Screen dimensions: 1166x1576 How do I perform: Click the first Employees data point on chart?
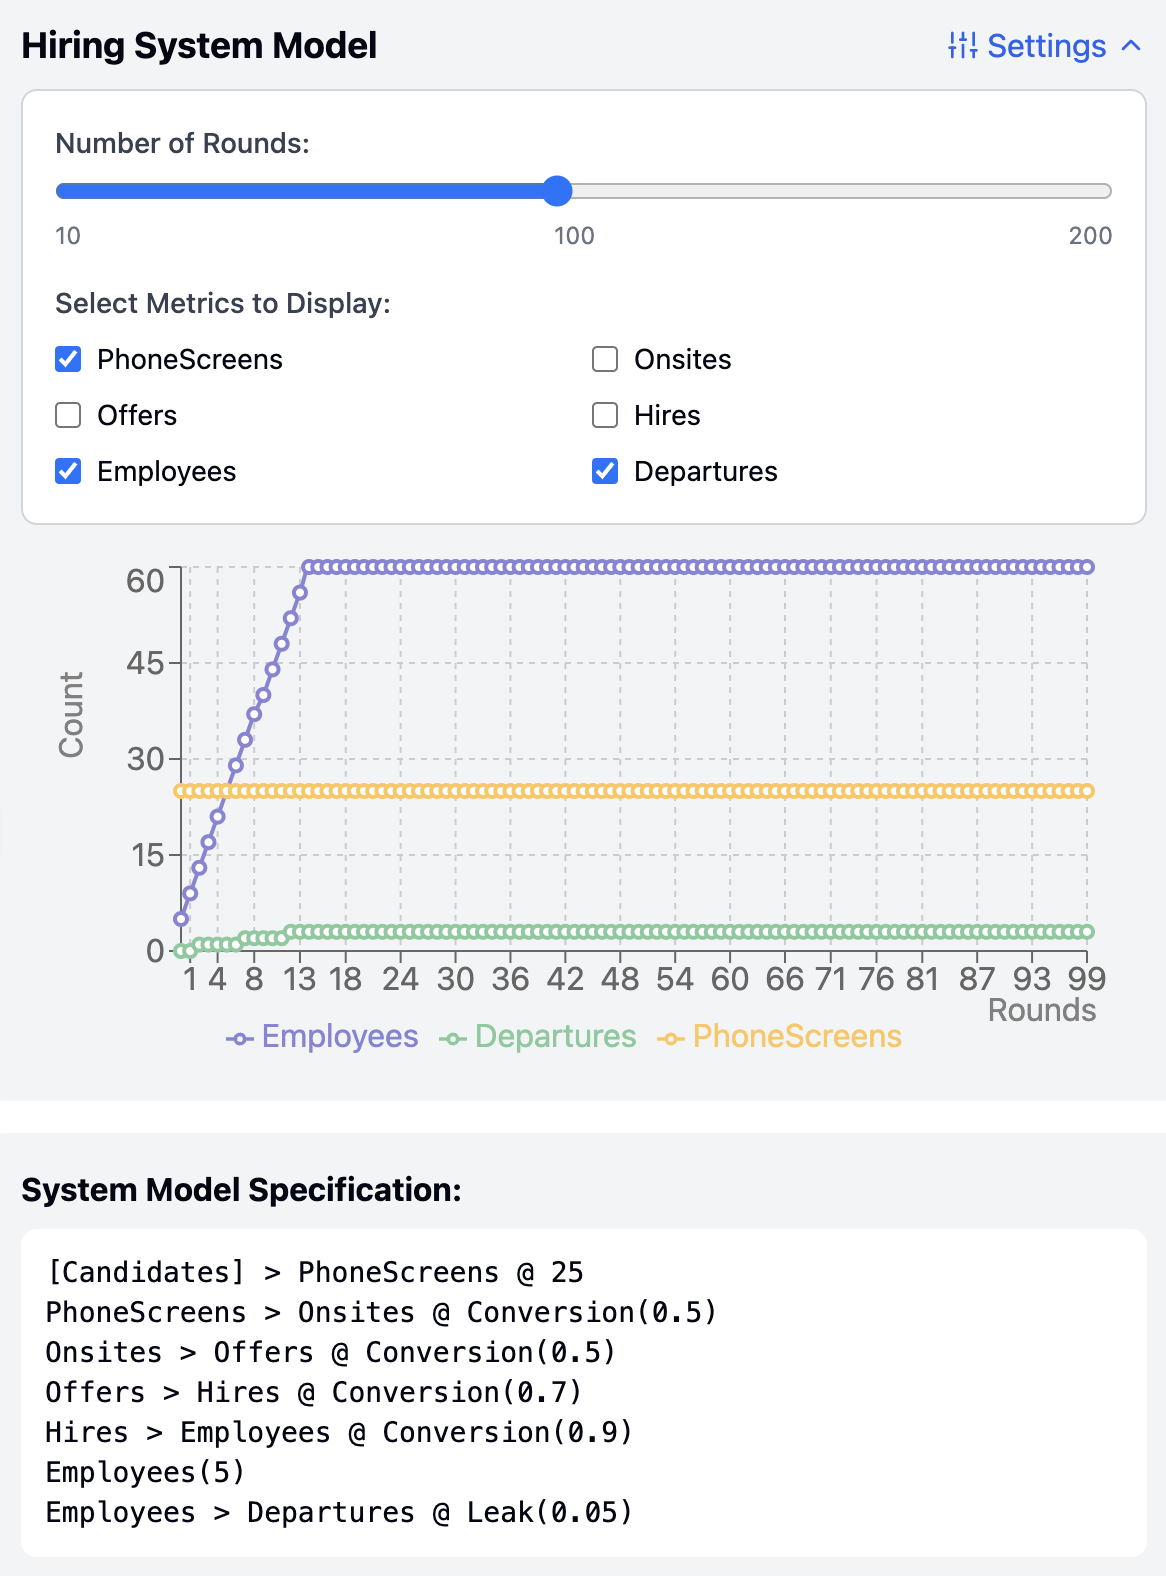click(181, 919)
